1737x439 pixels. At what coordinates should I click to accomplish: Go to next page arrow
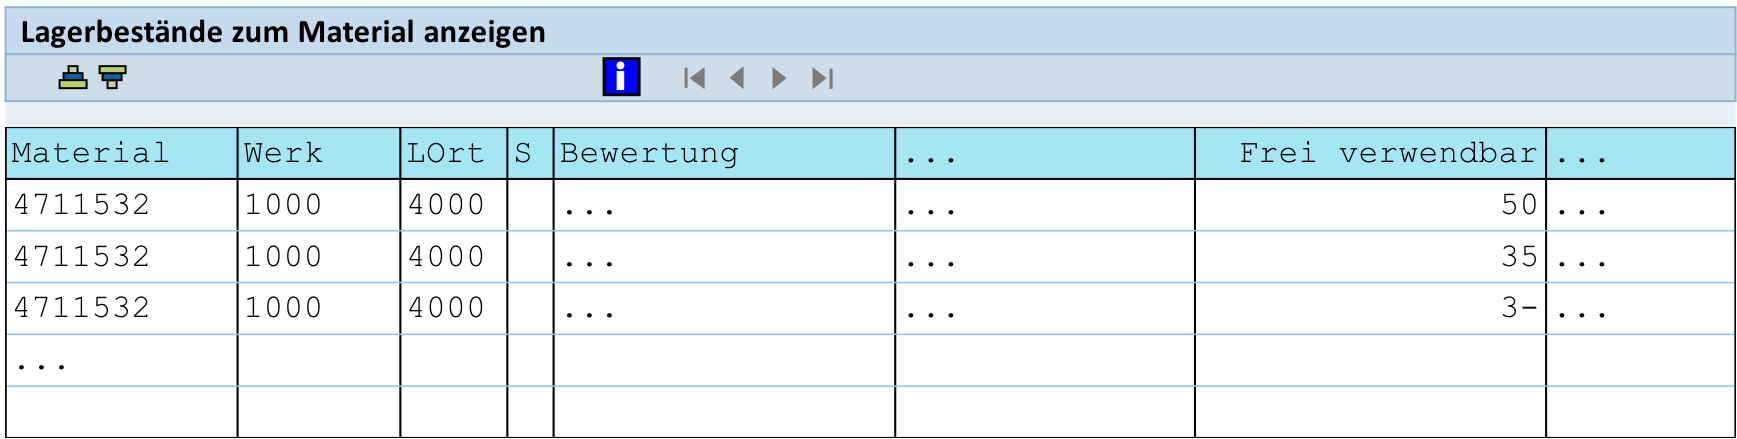[x=779, y=78]
